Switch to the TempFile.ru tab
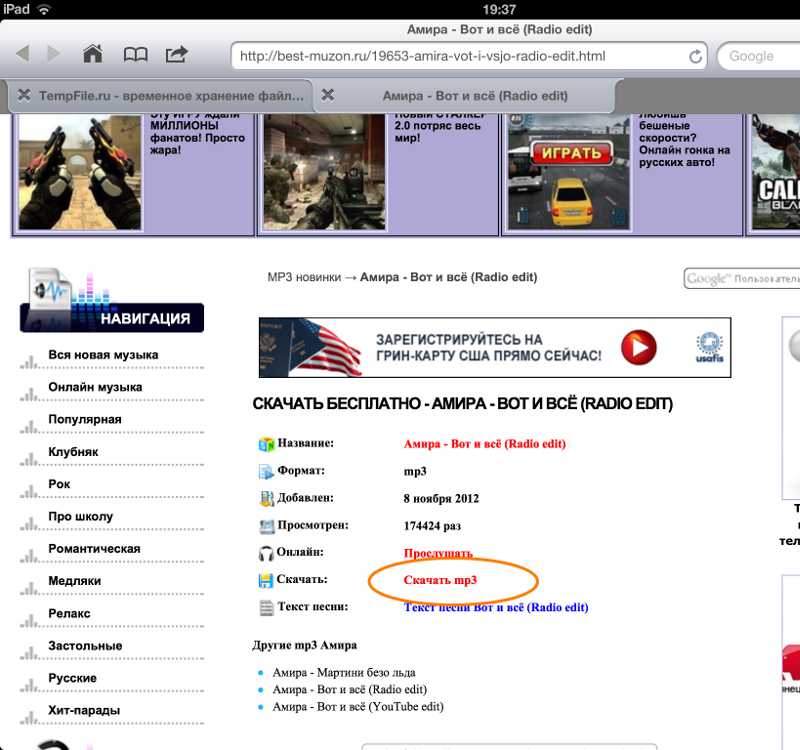800x750 pixels. [170, 96]
